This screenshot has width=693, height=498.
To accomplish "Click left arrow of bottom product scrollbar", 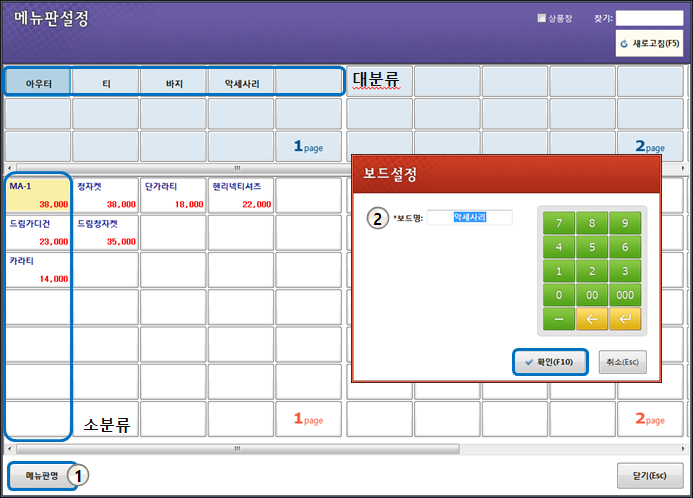I will pos(10,449).
